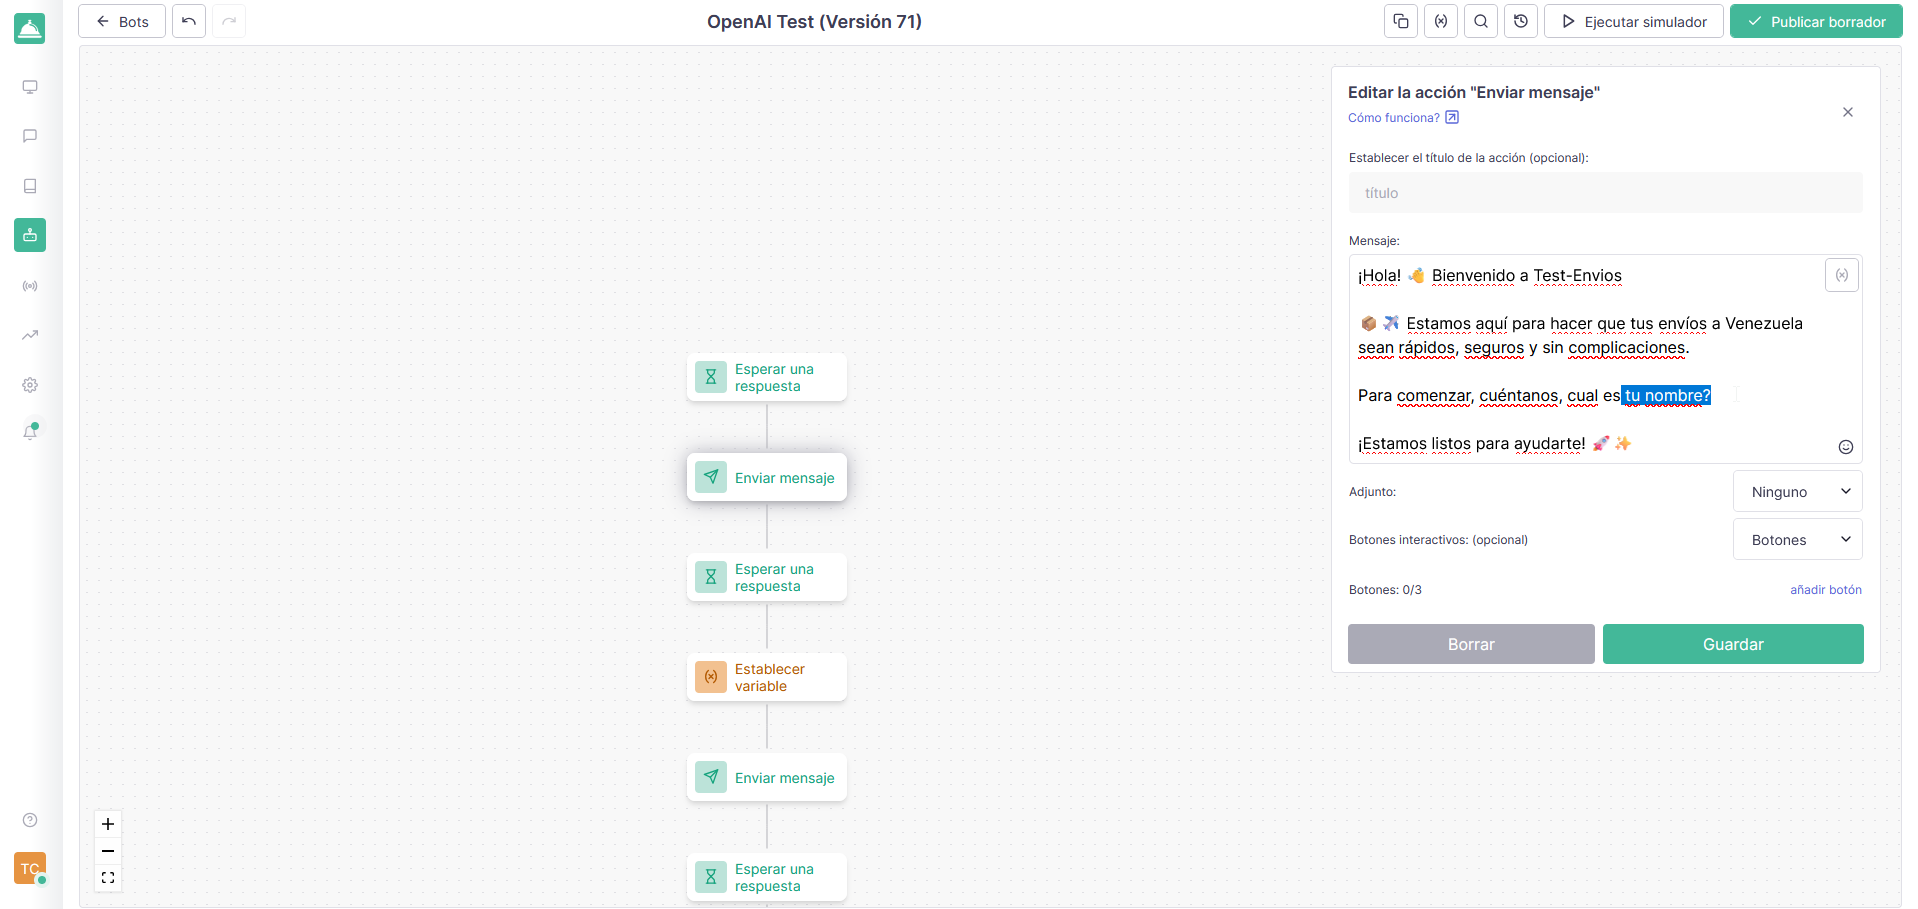1918x909 pixels.
Task: Select the Enviar mensaje node below Establecer variable
Action: [767, 777]
